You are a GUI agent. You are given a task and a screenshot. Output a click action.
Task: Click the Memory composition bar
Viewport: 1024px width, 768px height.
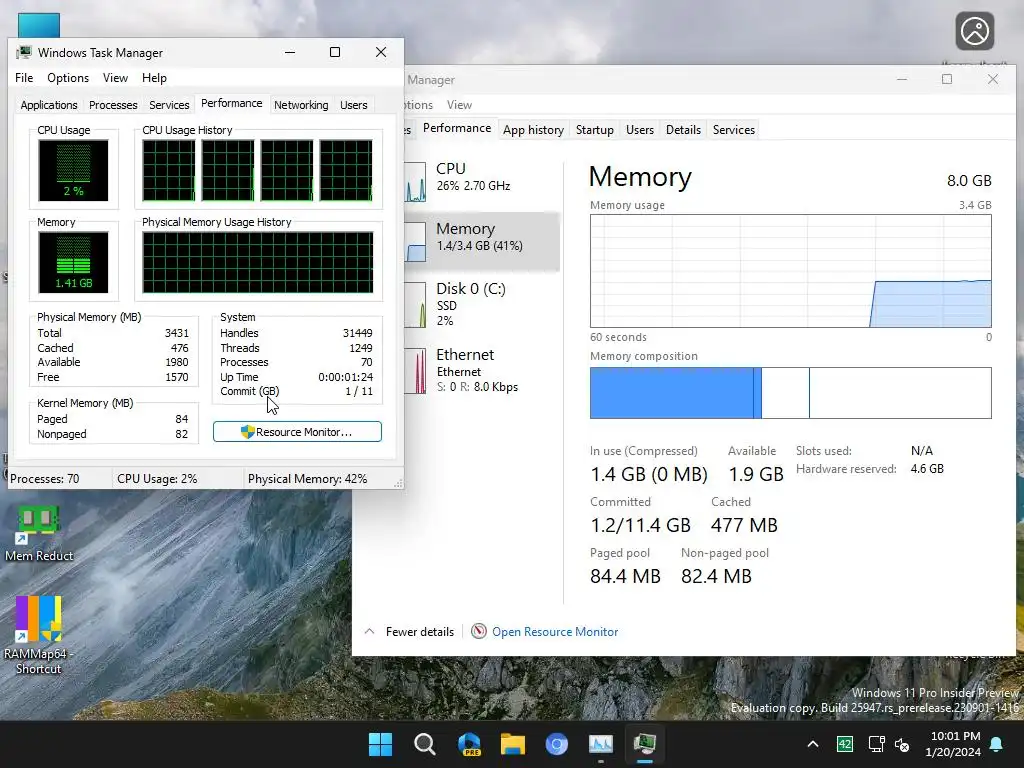pyautogui.click(x=790, y=392)
